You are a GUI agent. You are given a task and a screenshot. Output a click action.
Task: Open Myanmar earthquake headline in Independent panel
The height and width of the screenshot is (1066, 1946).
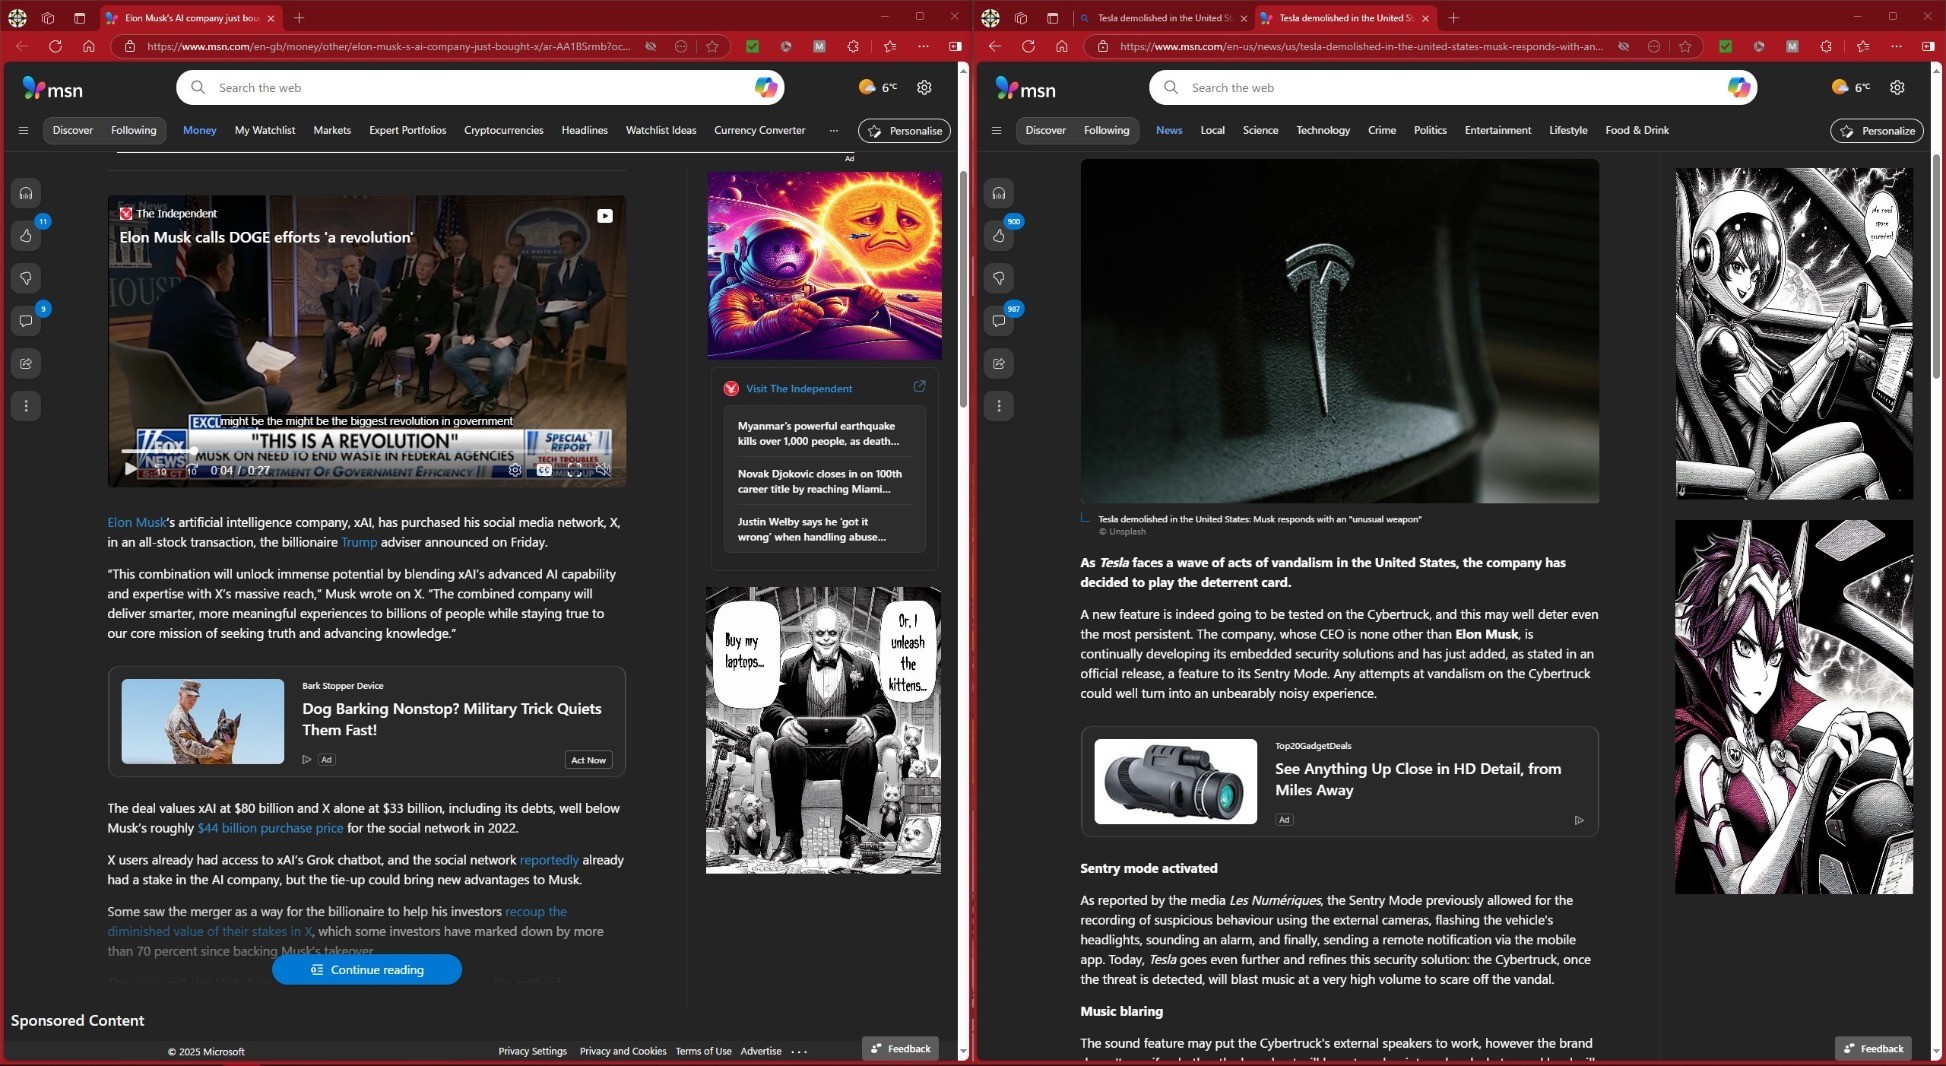click(818, 433)
